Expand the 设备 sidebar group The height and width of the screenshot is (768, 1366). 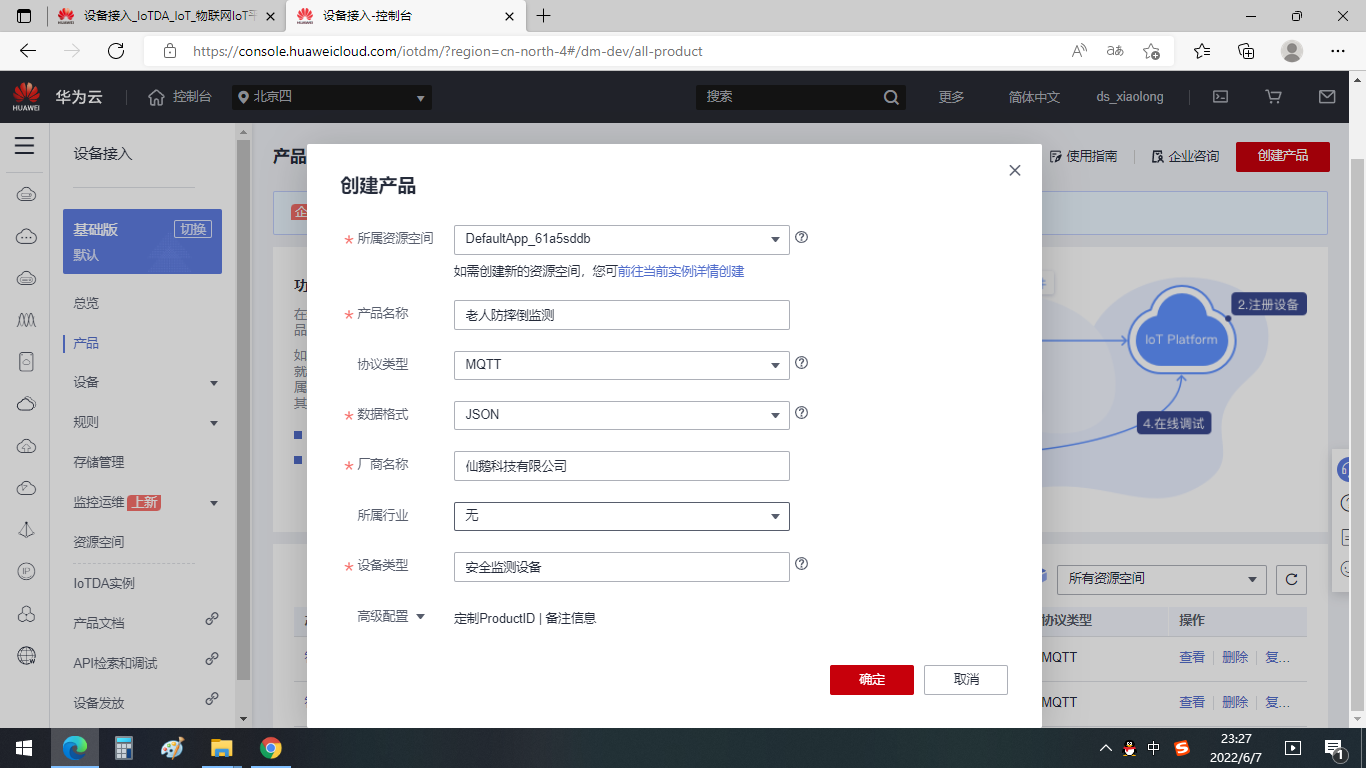[146, 383]
